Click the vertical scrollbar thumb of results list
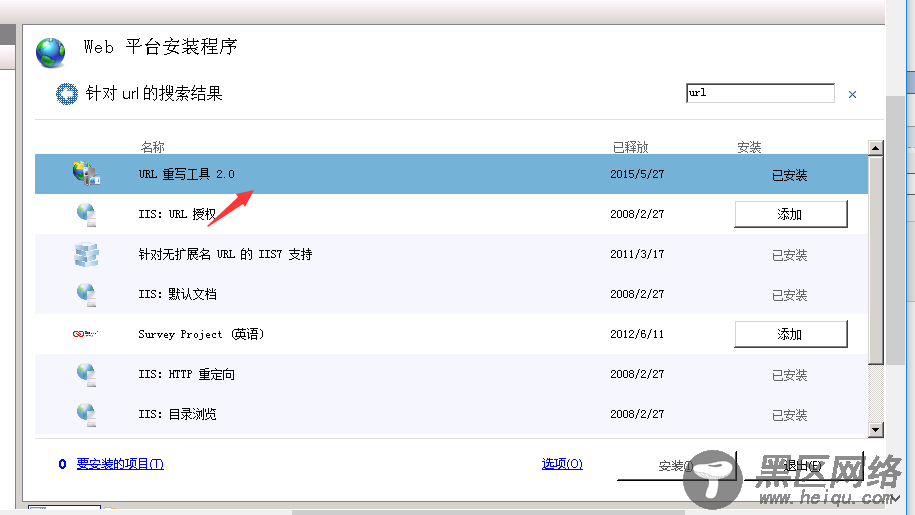915x515 pixels. point(875,260)
